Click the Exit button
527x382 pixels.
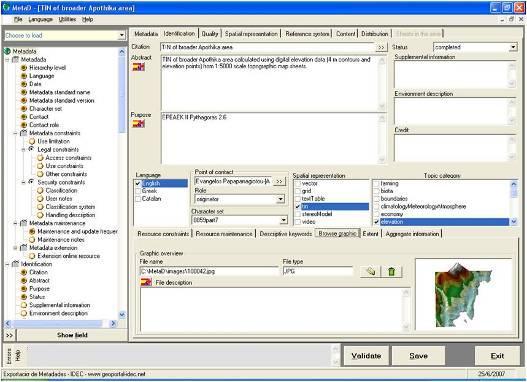(x=497, y=356)
